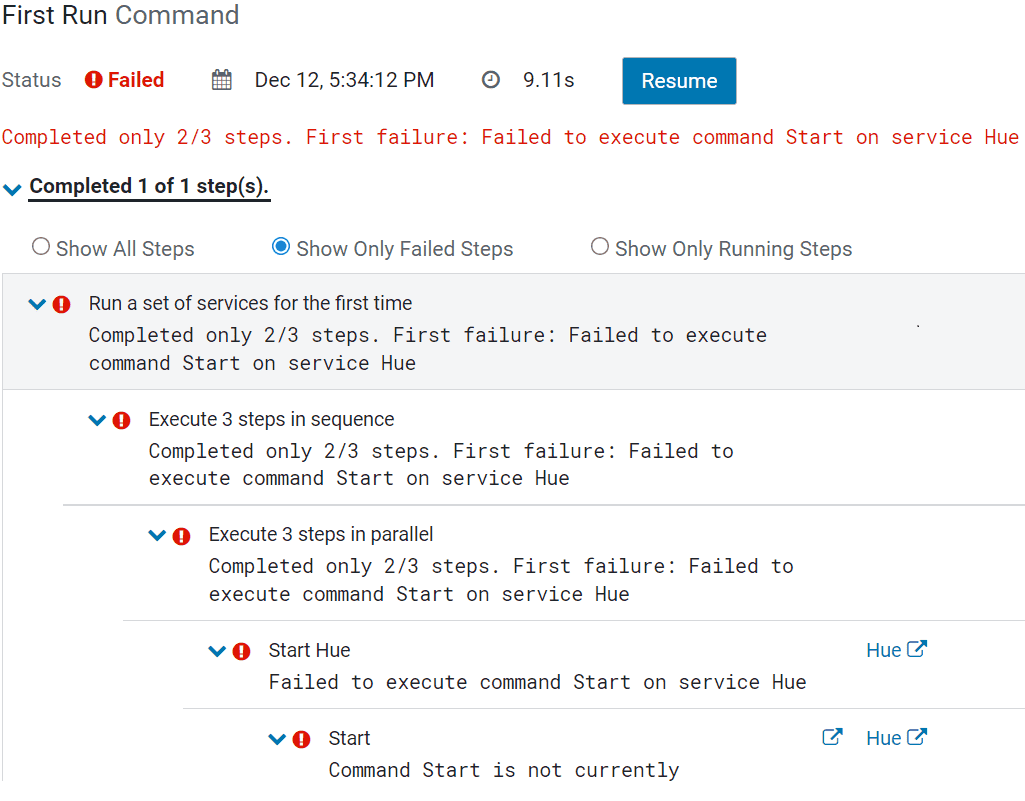Click the Resume button
Screen dimensions: 1025x801
pyautogui.click(x=679, y=81)
